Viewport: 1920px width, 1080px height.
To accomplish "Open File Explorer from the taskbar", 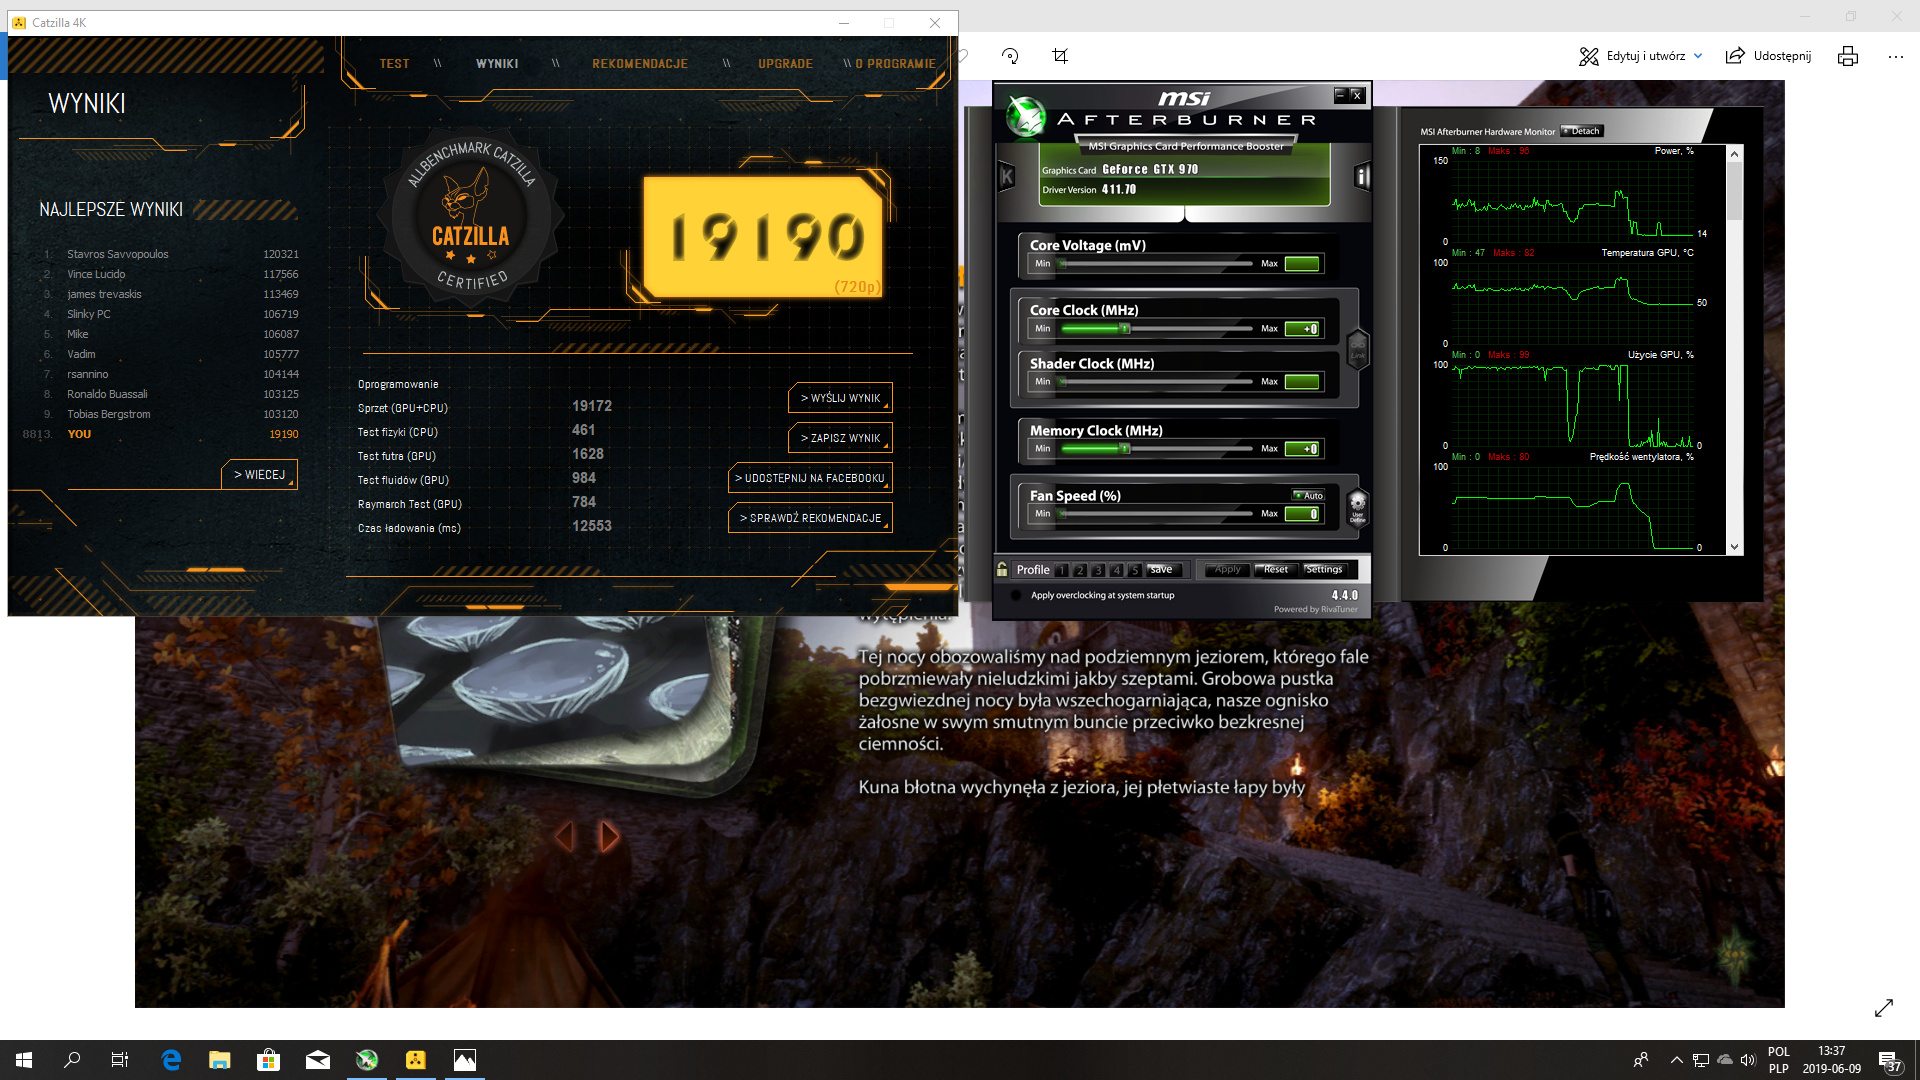I will [220, 1060].
